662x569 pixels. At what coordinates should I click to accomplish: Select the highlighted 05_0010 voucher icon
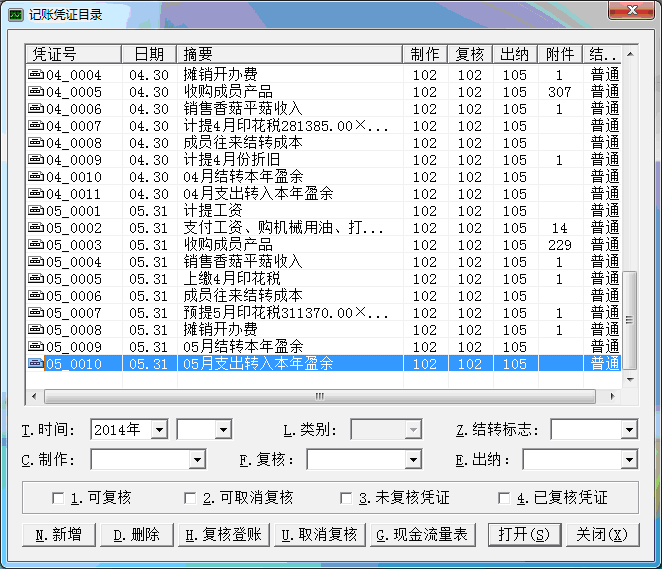(x=36, y=364)
